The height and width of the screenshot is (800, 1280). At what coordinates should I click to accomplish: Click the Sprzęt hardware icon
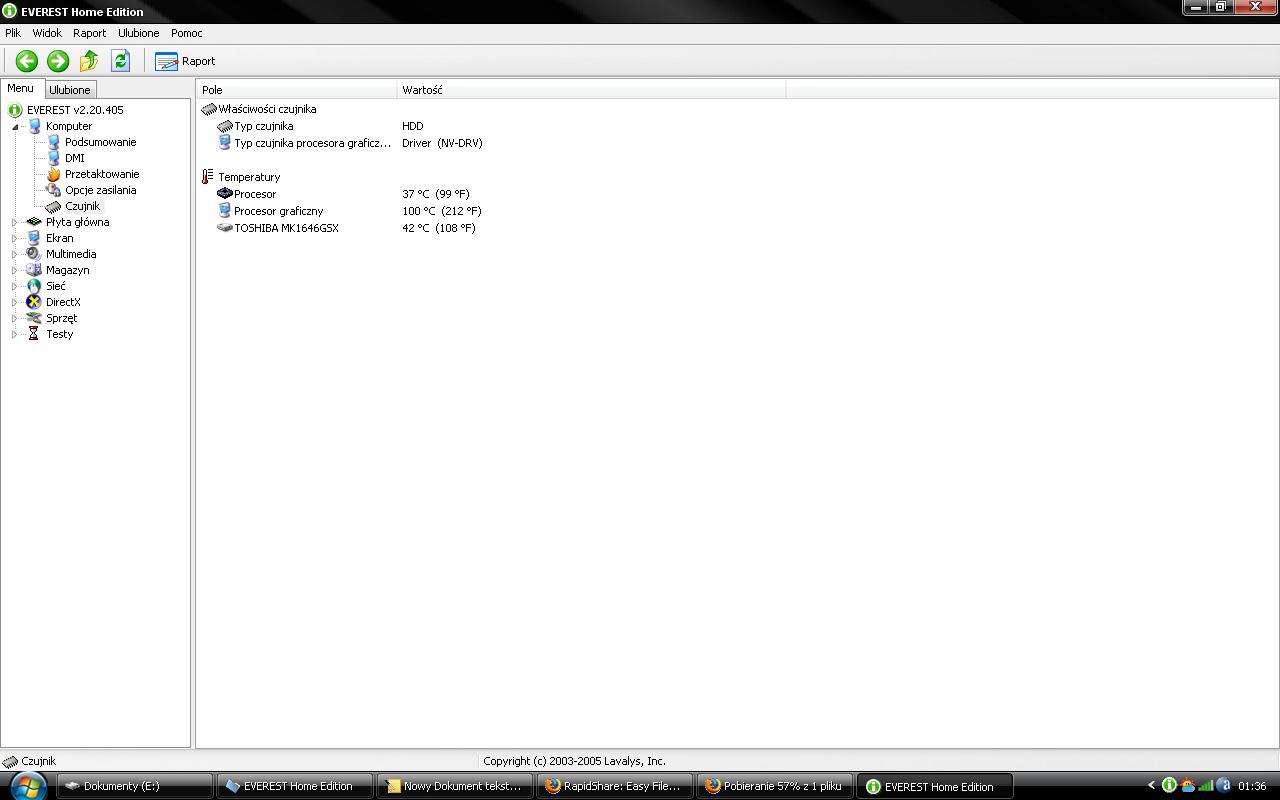(34, 318)
